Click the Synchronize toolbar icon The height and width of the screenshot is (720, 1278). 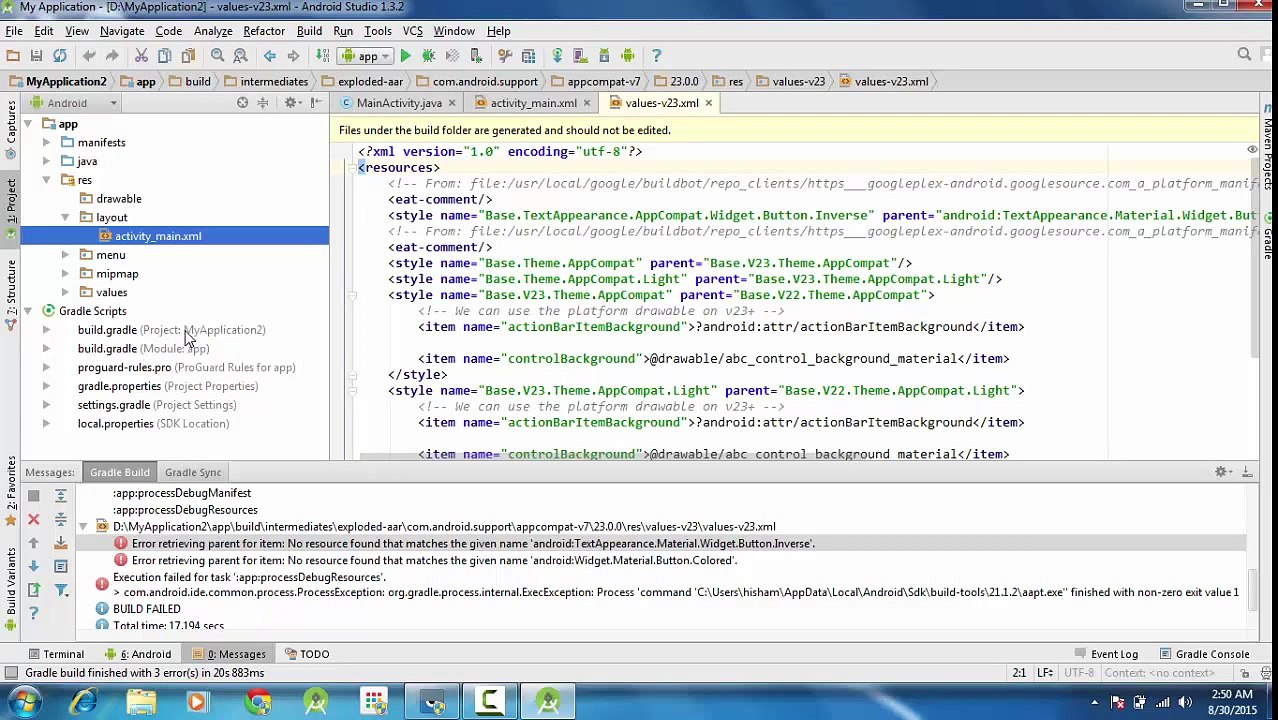[x=60, y=56]
